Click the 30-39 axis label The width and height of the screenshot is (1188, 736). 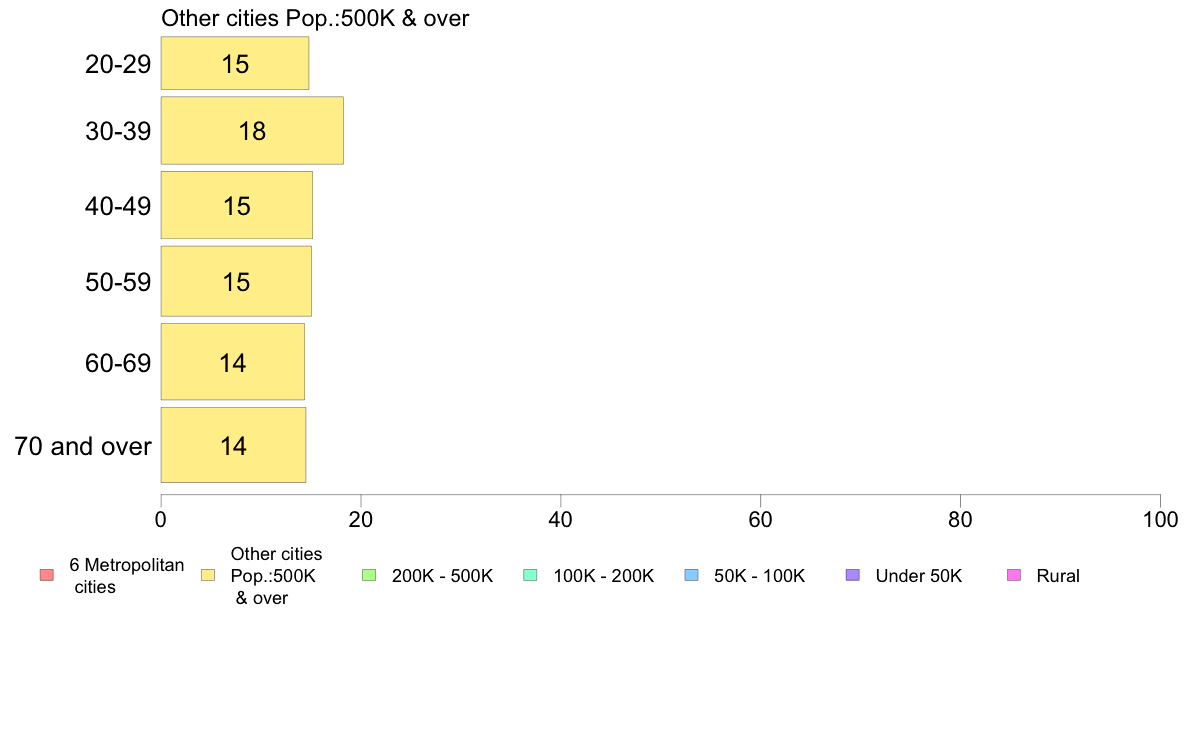coord(118,131)
